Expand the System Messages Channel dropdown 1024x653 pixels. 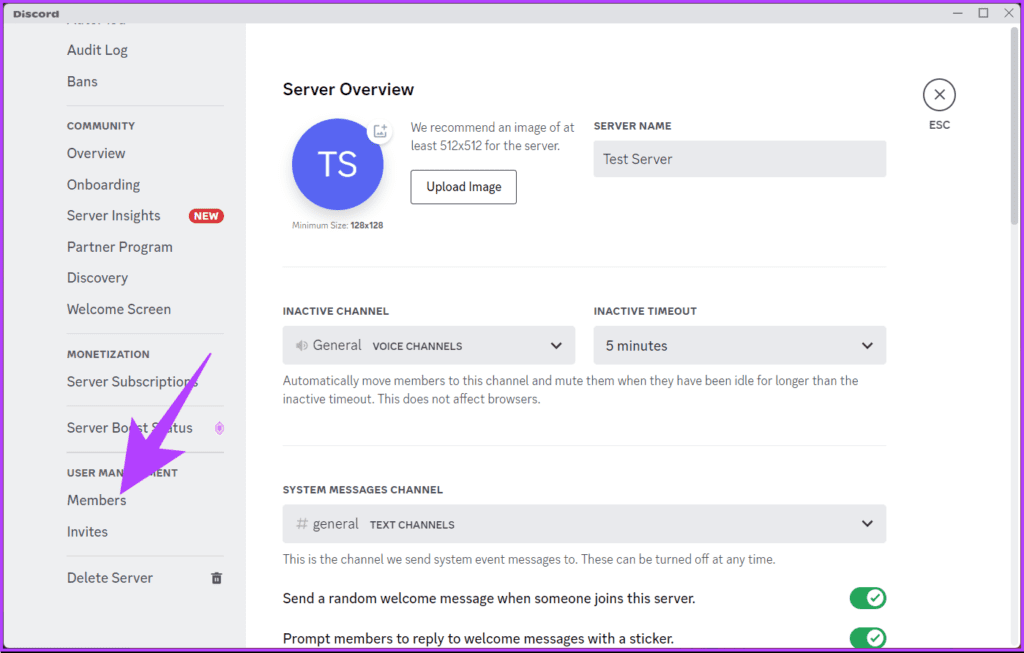(x=584, y=524)
